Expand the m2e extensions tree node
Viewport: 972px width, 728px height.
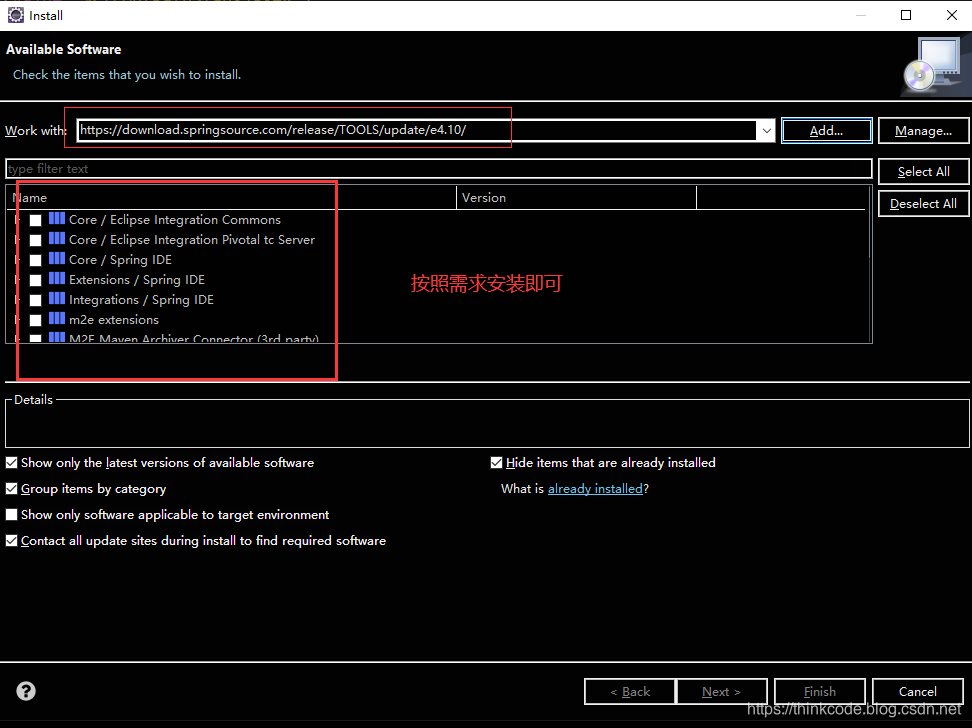(16, 319)
